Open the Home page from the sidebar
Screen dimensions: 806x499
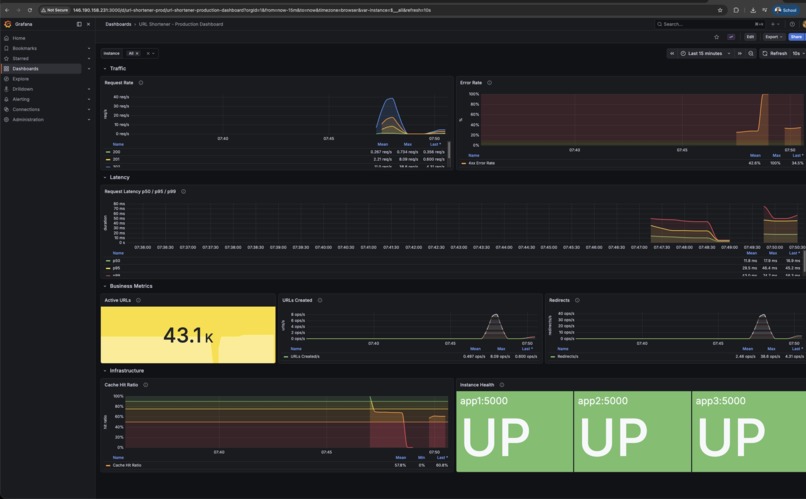[19, 38]
